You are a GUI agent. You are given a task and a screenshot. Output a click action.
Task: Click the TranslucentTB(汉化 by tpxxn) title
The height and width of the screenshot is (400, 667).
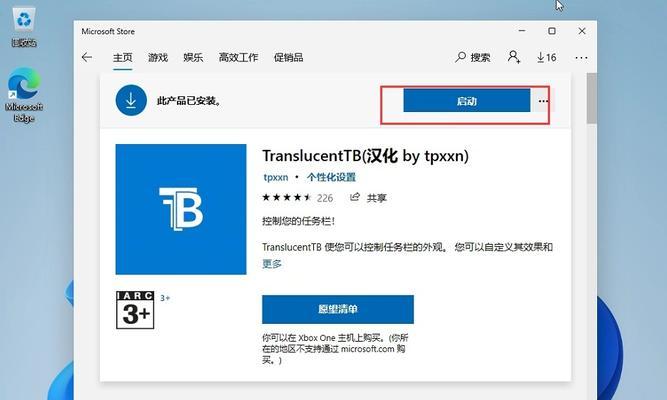(365, 156)
